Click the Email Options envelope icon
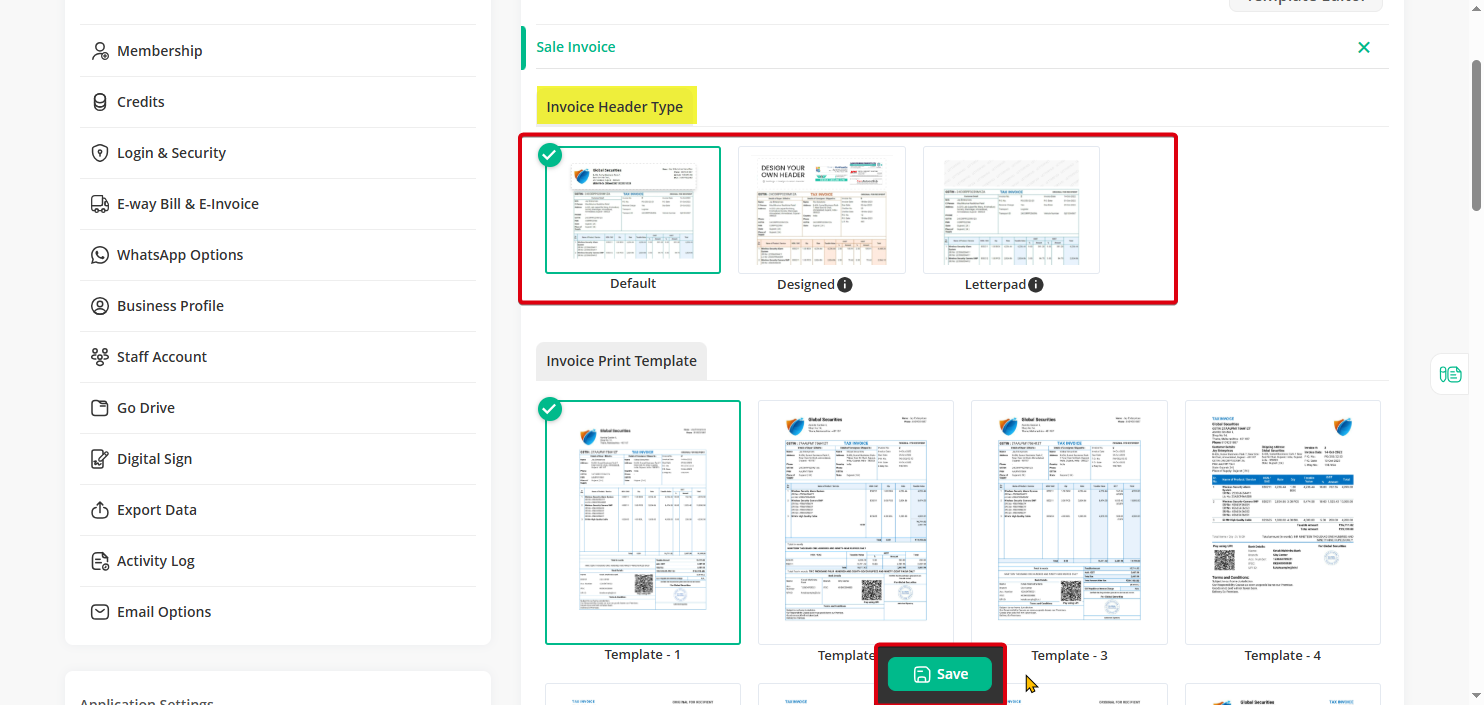1484x705 pixels. click(100, 612)
